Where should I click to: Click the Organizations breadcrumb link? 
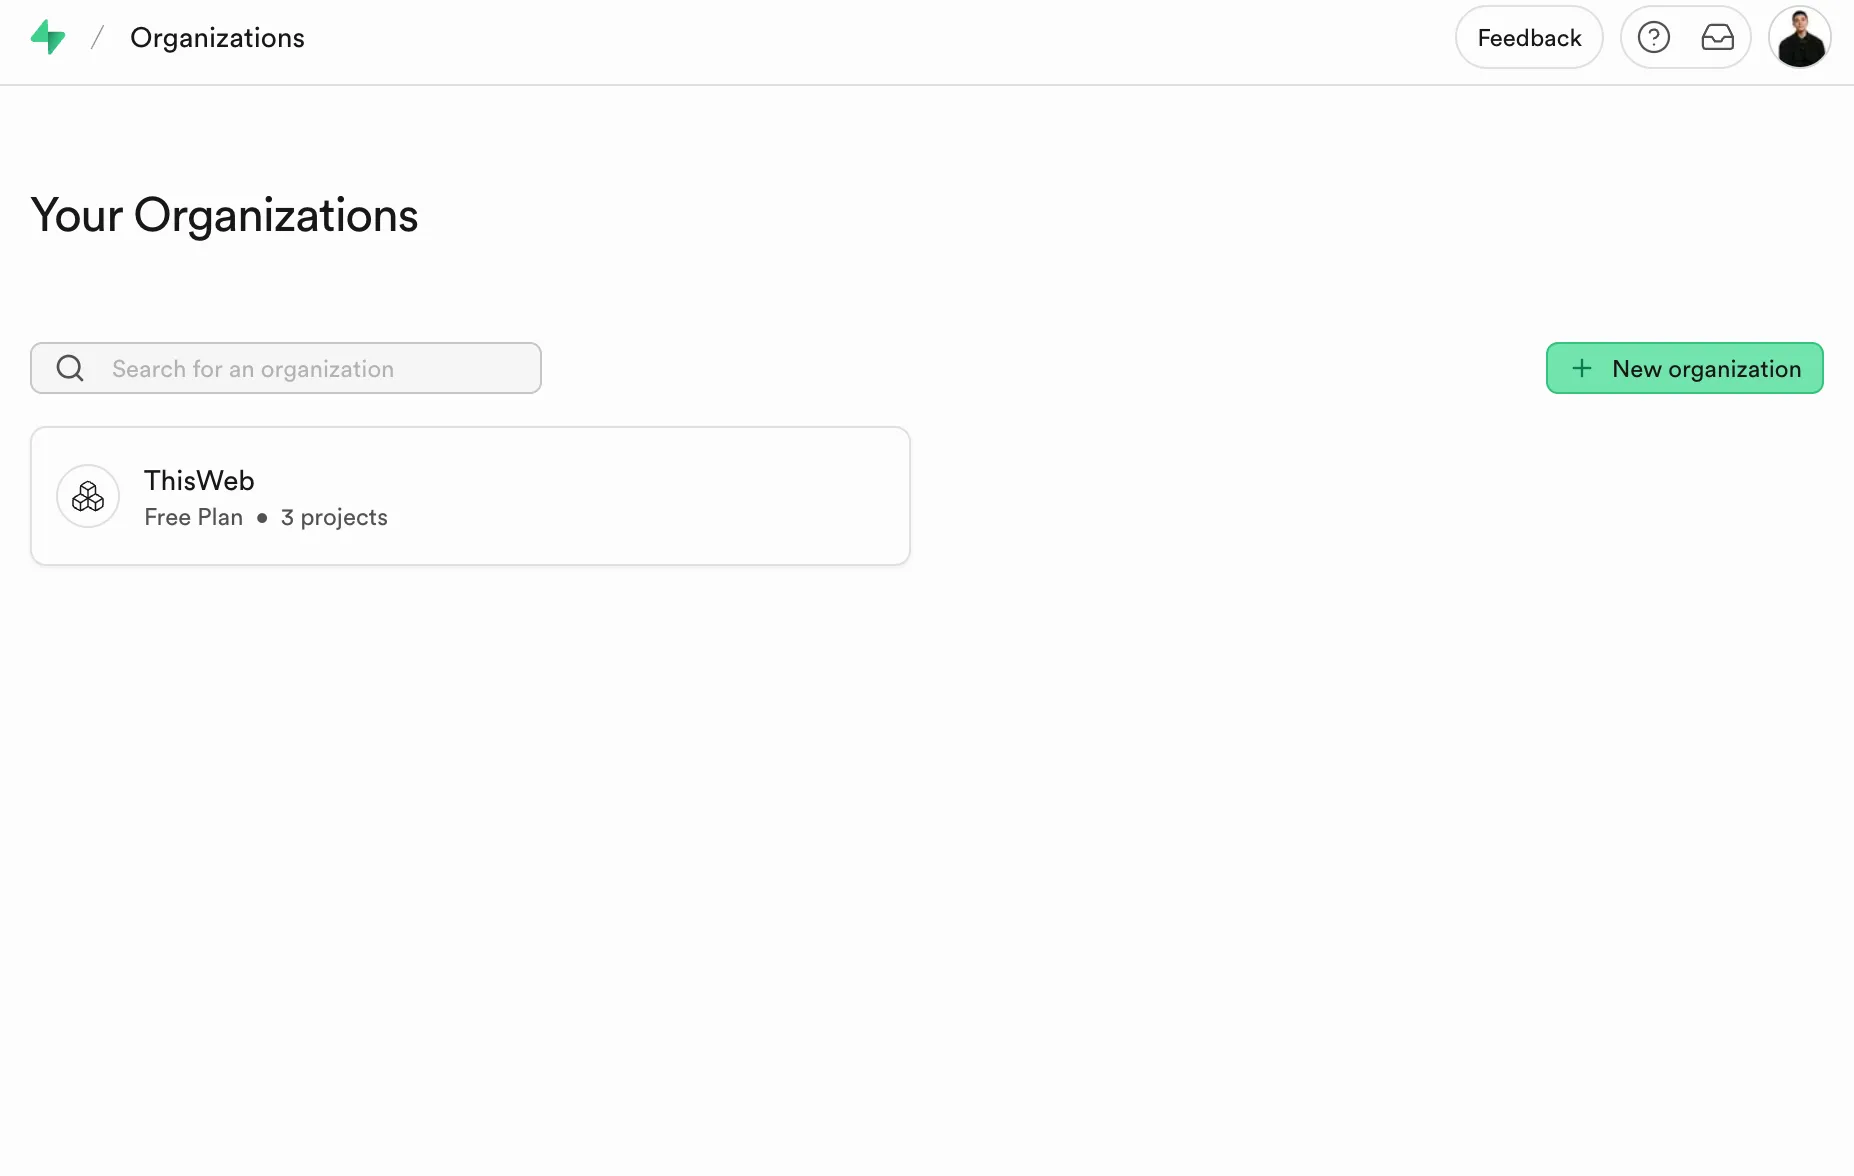(217, 38)
